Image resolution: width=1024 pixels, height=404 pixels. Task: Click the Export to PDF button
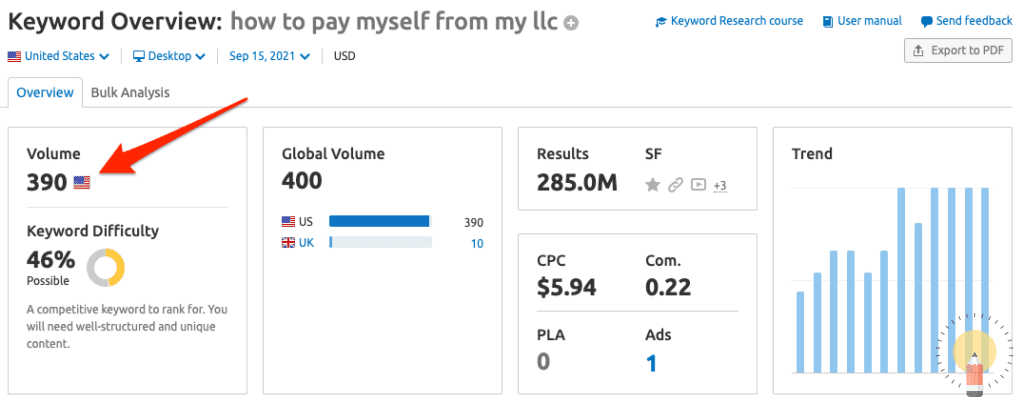click(x=957, y=50)
